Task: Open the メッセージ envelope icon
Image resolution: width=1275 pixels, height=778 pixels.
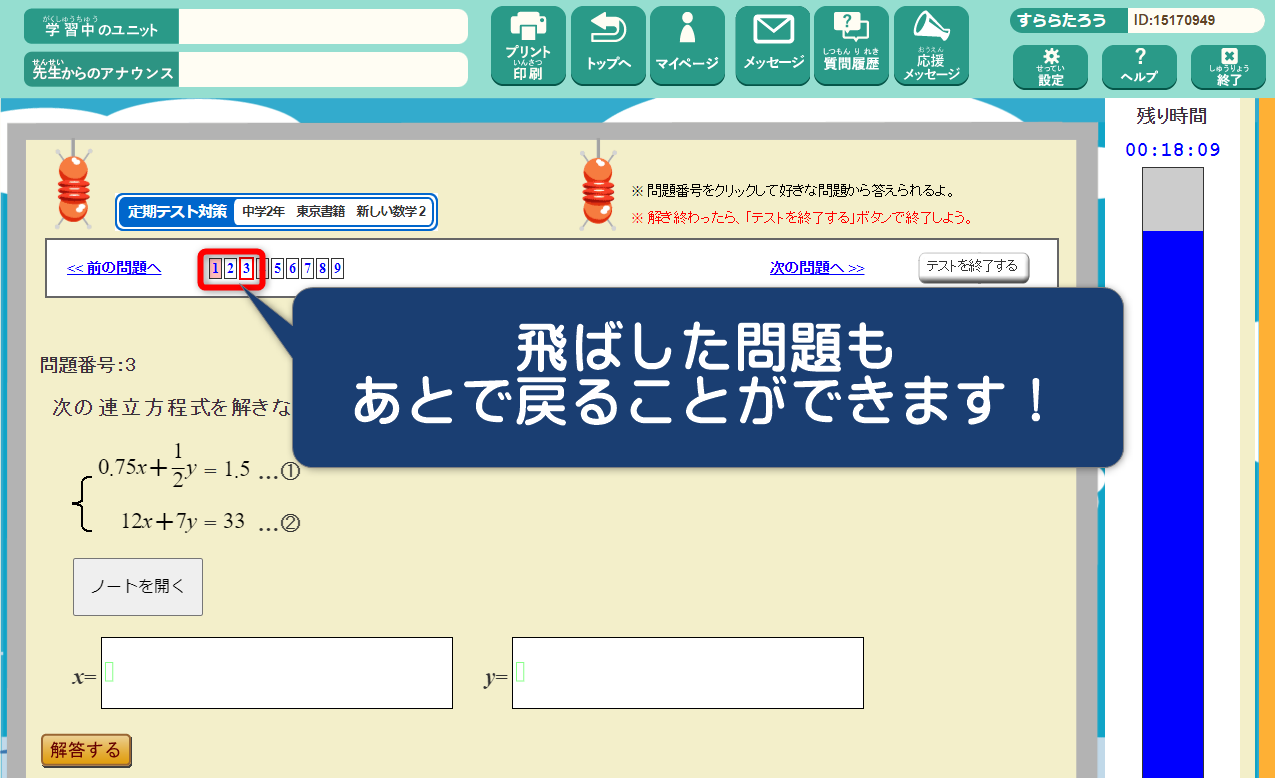Action: (x=773, y=46)
